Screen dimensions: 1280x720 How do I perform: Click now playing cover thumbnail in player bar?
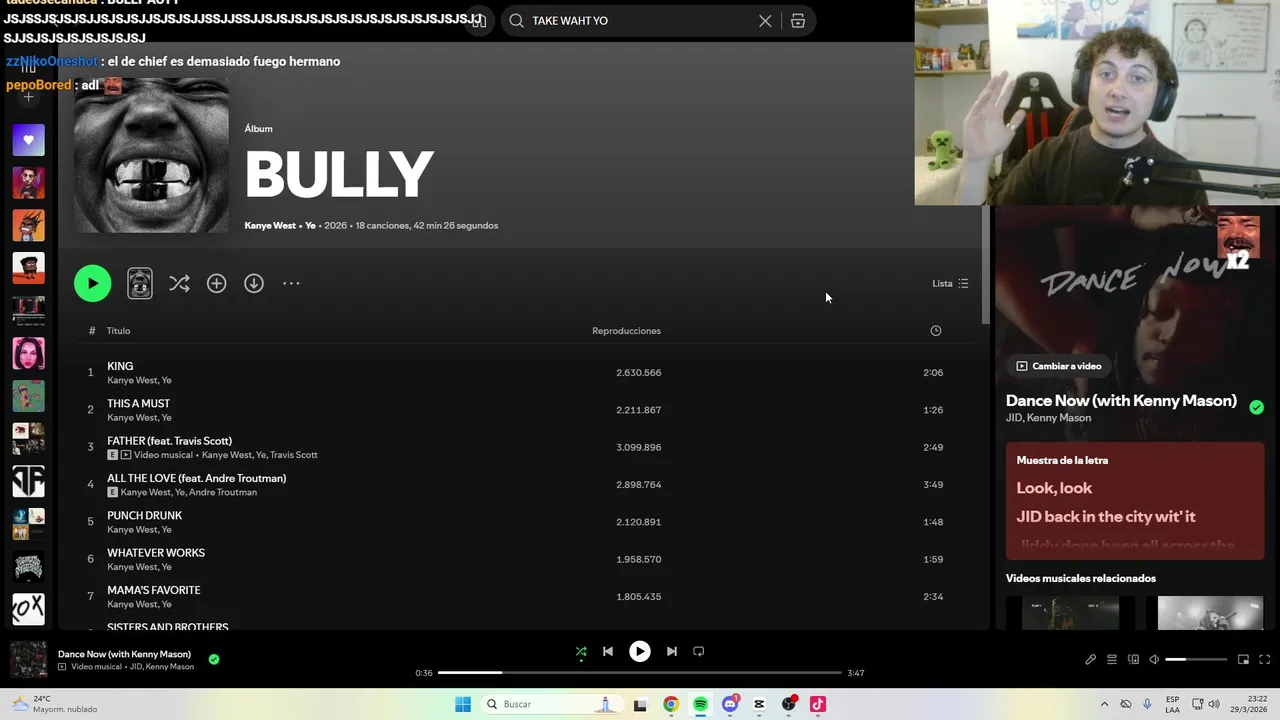[x=28, y=660]
